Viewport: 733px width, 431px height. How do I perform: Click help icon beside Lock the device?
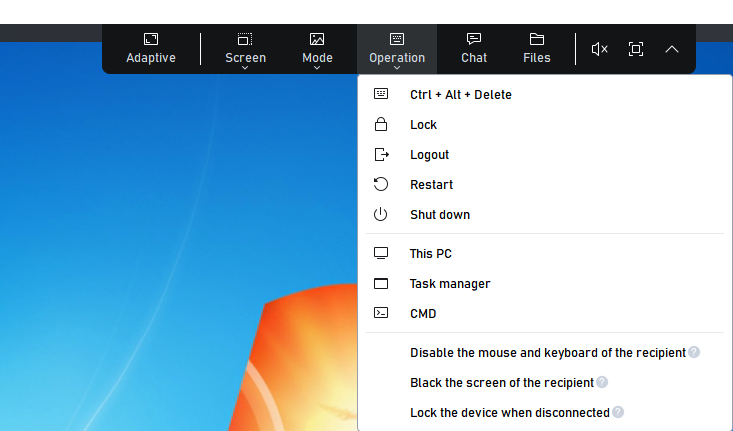618,412
